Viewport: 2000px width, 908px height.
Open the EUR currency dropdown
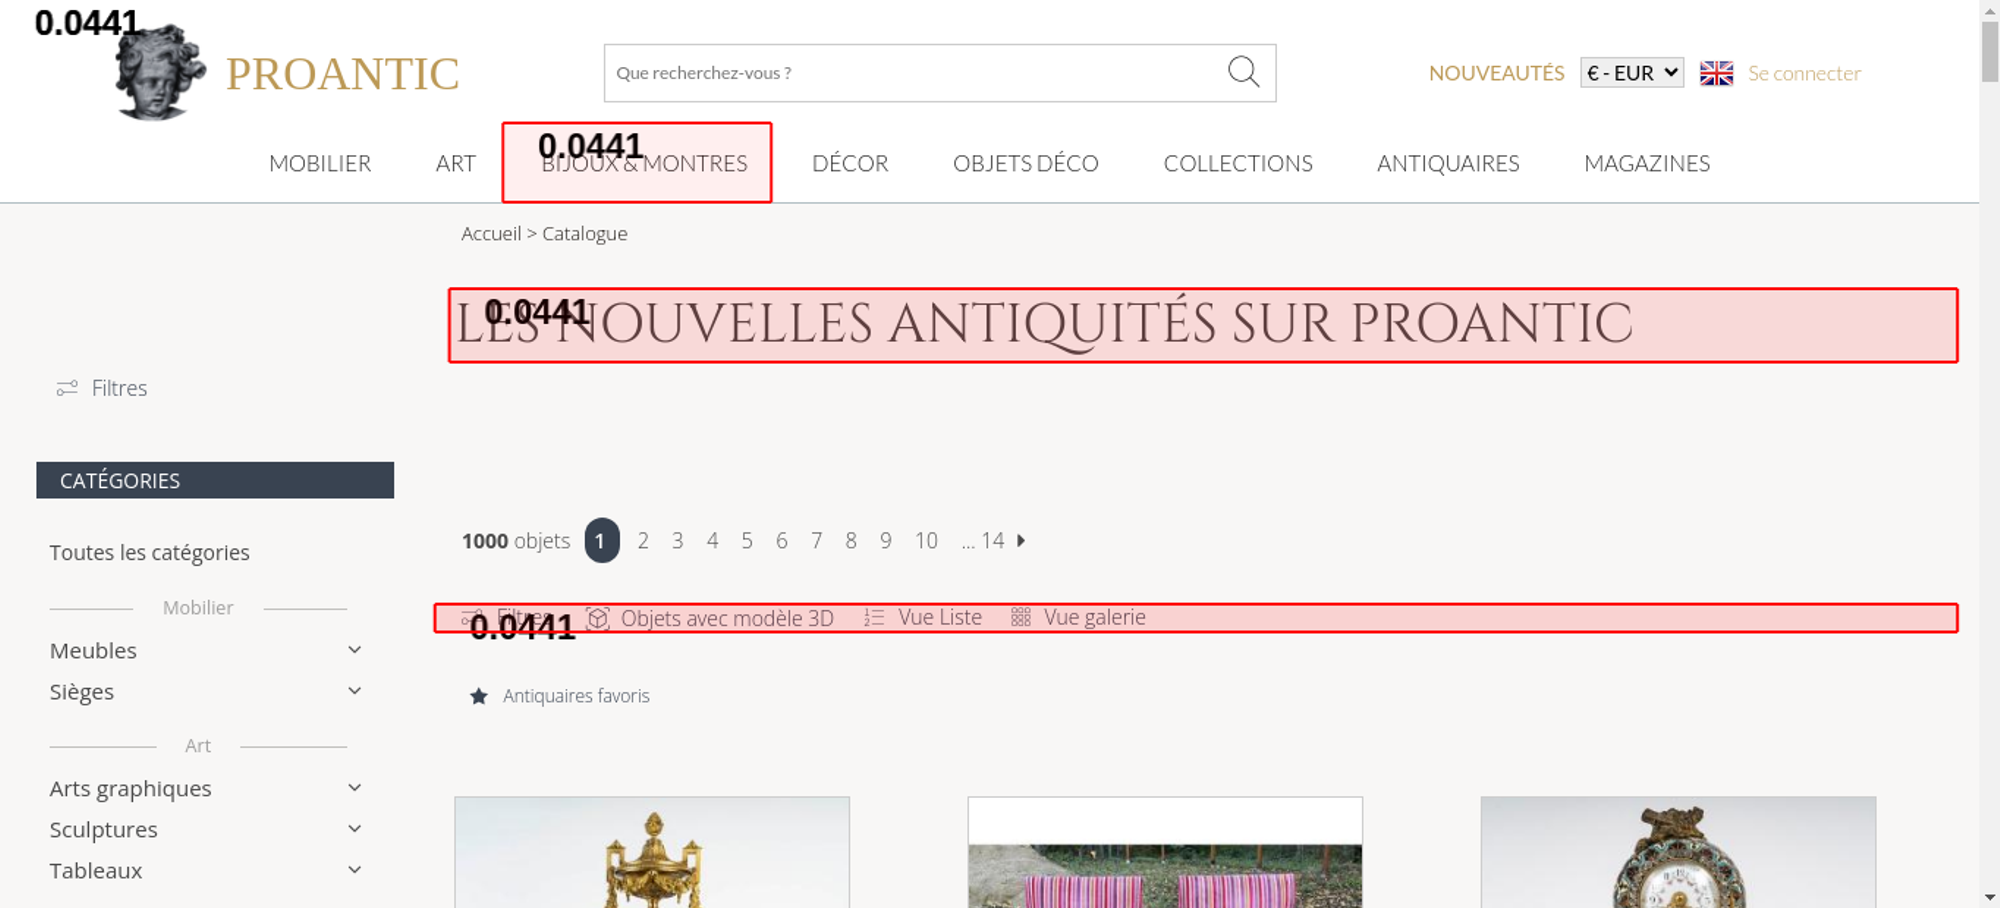coord(1631,73)
